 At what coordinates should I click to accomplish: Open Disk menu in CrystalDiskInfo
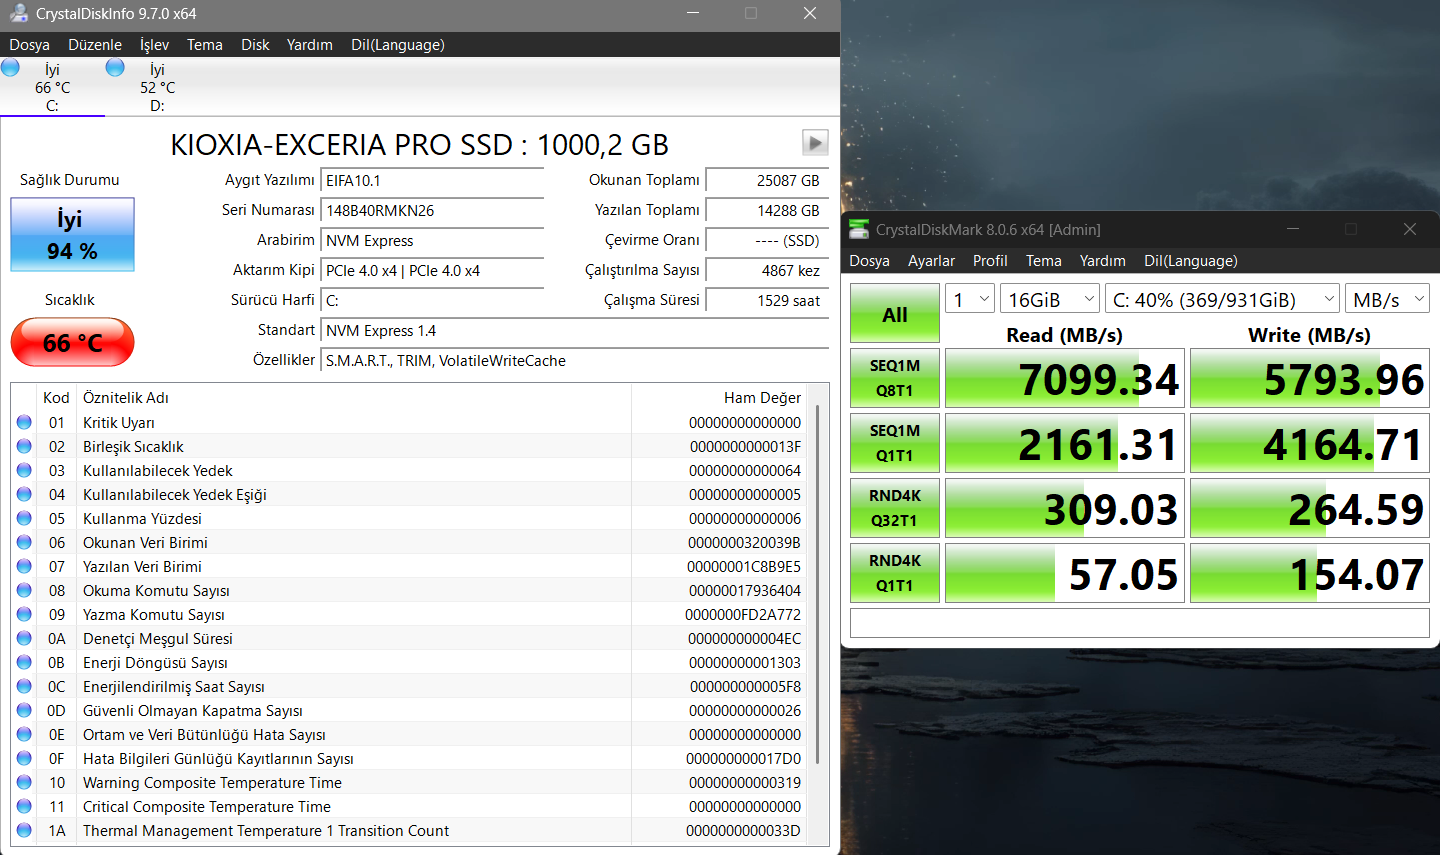(x=255, y=44)
